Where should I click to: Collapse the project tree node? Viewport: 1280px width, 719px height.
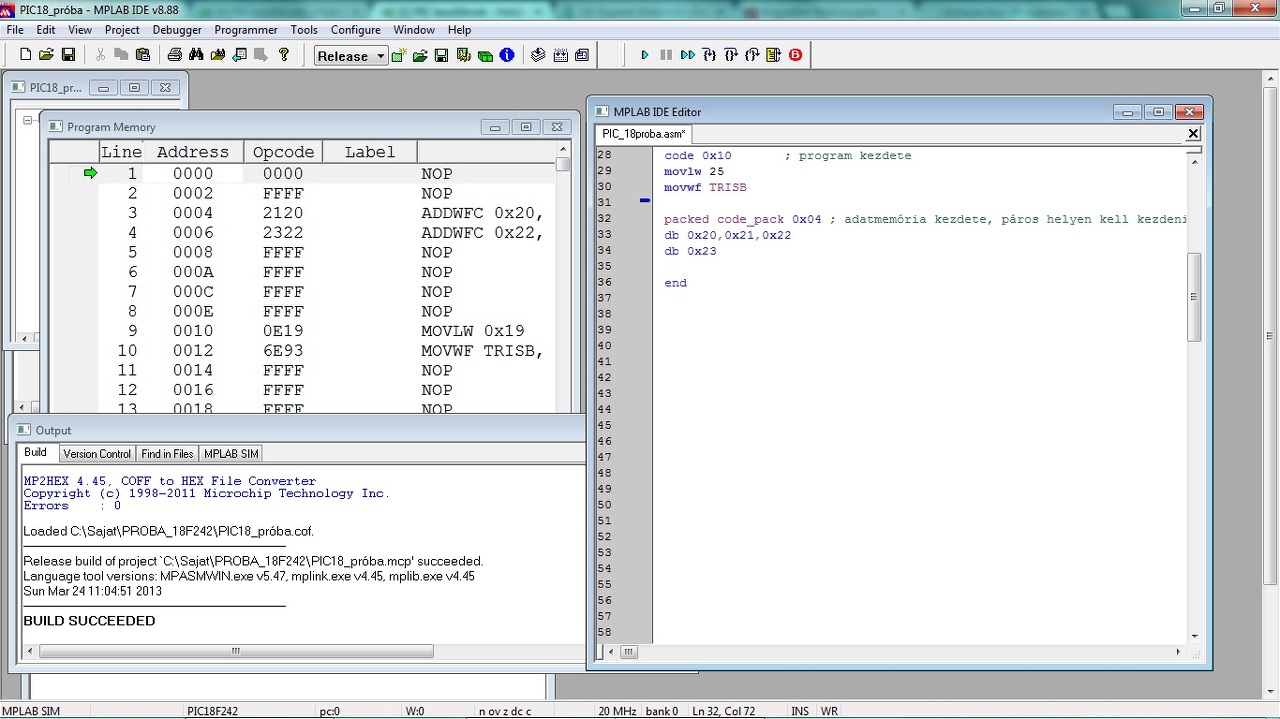[28, 121]
